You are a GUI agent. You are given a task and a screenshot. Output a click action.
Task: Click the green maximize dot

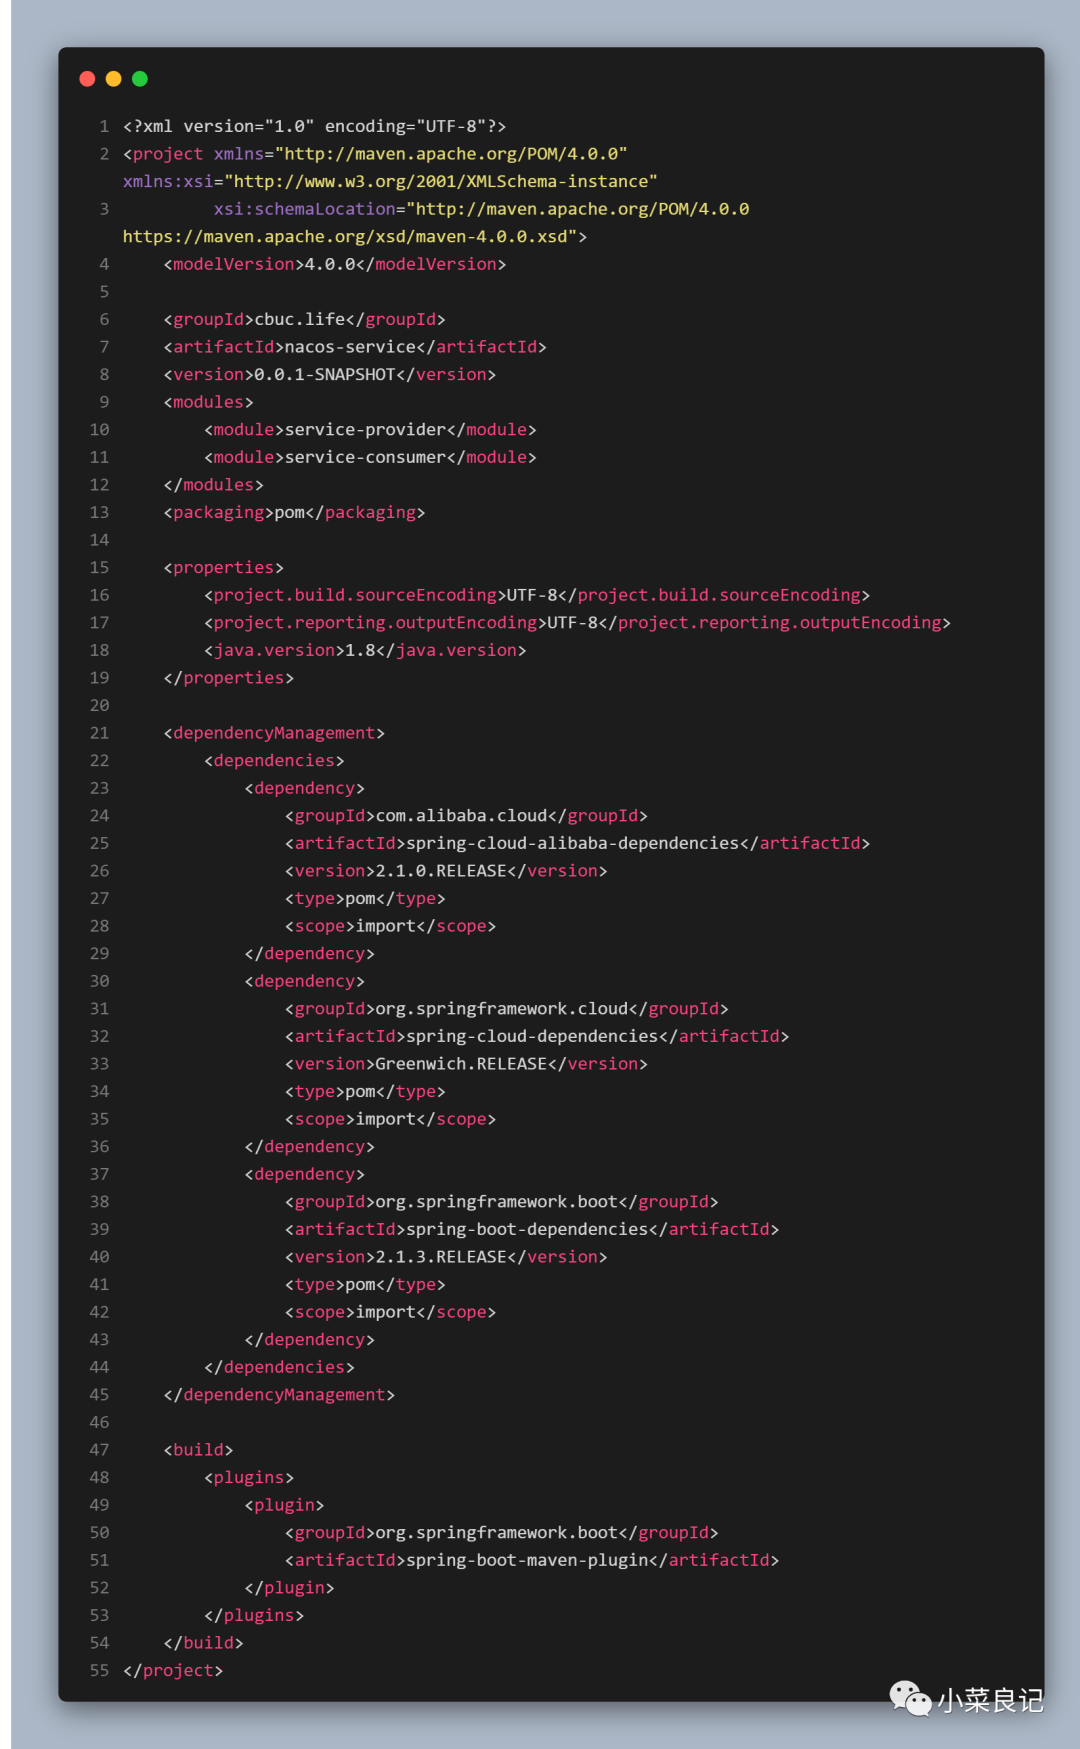(x=140, y=79)
